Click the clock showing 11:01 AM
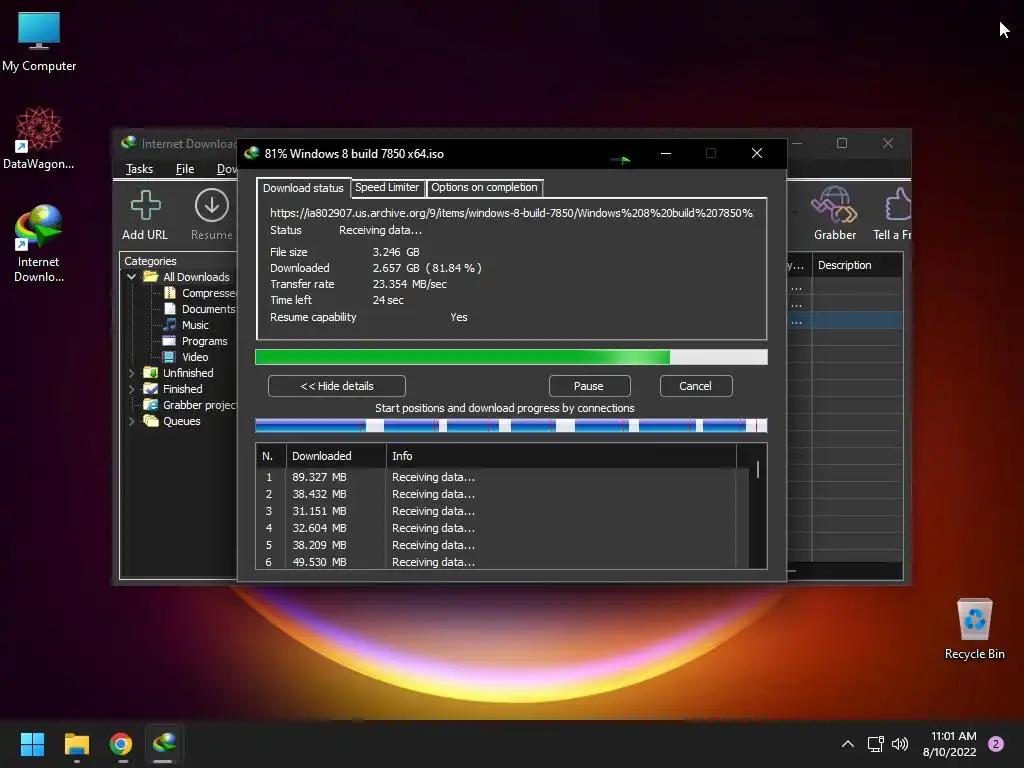 953,736
